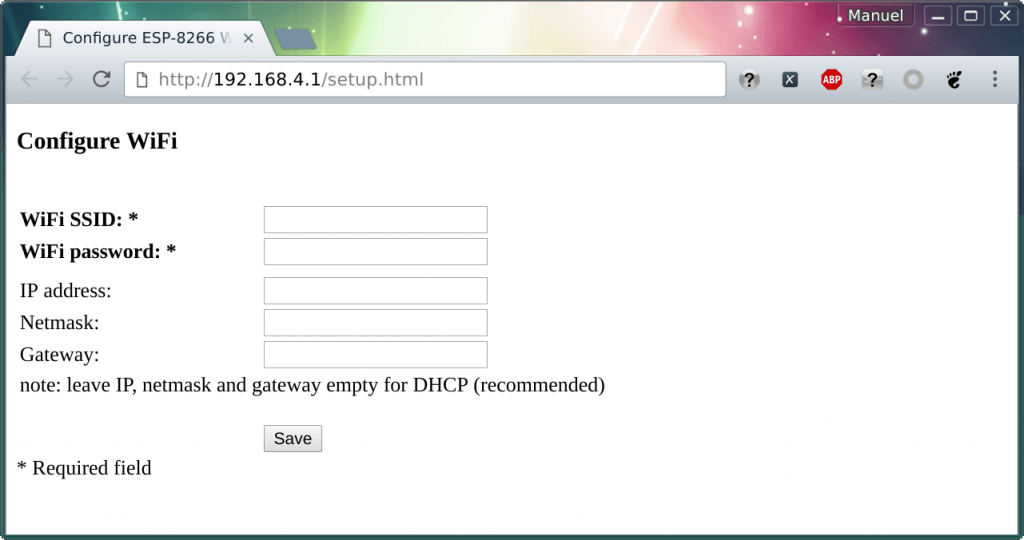Screen dimensions: 1024x540
Task: Click the Netmask text field
Action: coord(375,323)
